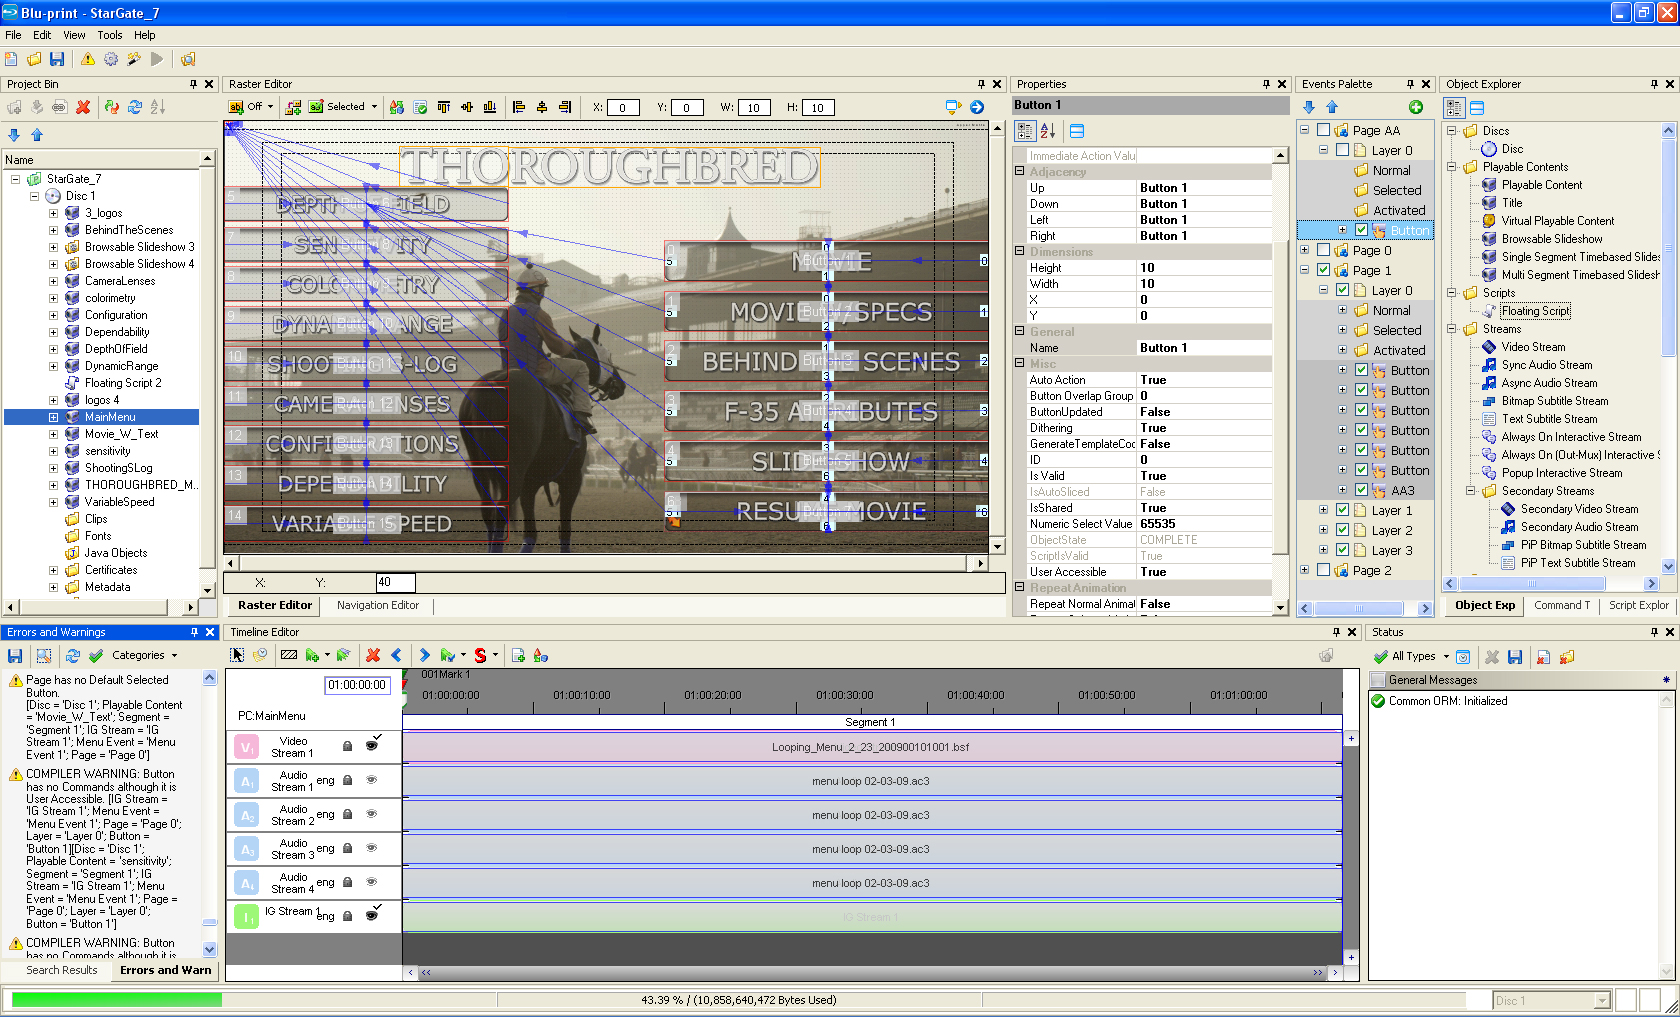Click the timeline timecode field 01:00:00:00
Screen dimensions: 1680x1017
[x=356, y=685]
